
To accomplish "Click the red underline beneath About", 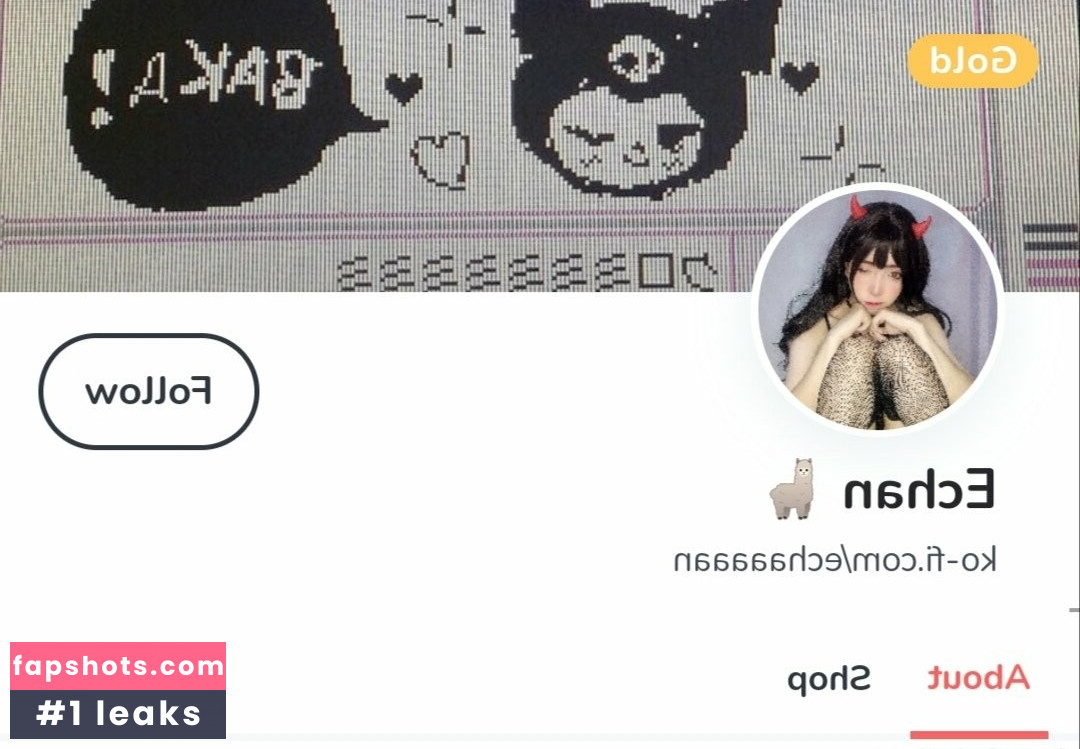I will tap(979, 735).
